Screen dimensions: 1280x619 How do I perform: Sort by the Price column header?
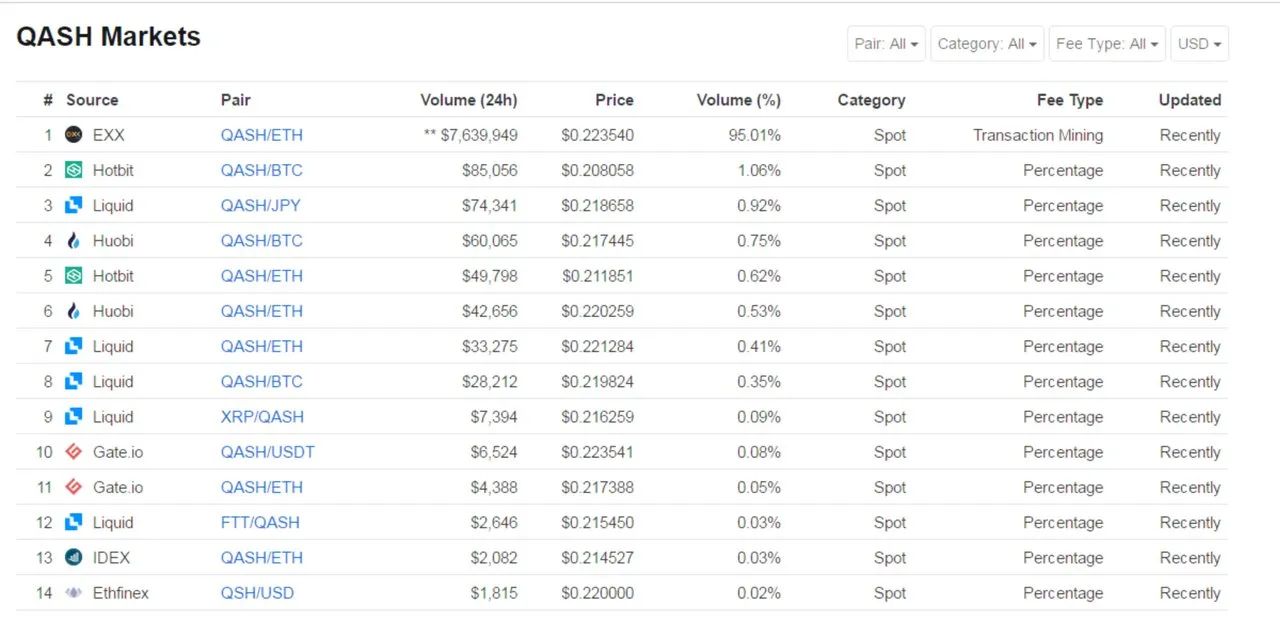coord(614,100)
